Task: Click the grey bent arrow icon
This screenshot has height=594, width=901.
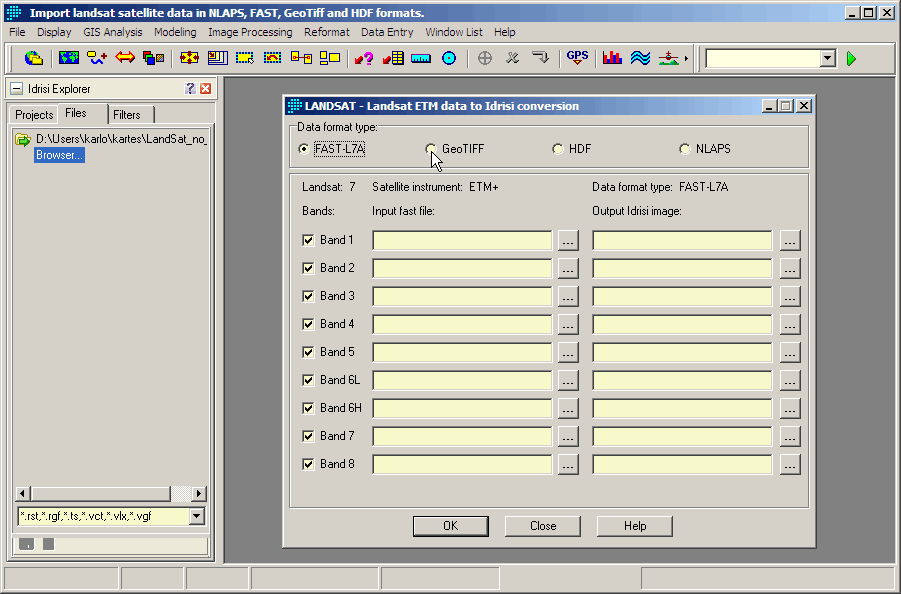Action: click(540, 58)
